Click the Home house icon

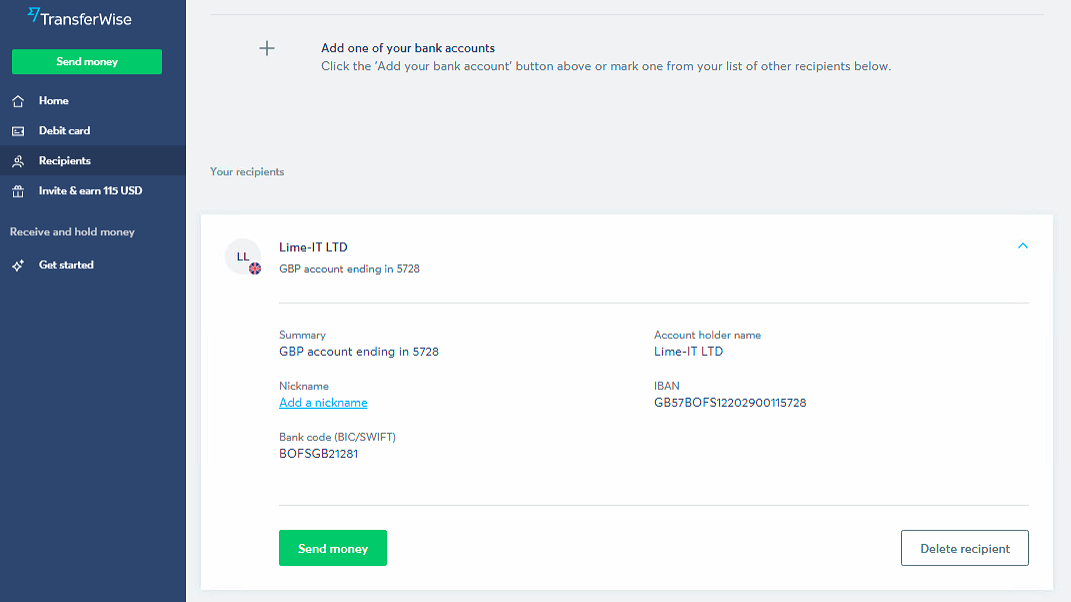(18, 101)
